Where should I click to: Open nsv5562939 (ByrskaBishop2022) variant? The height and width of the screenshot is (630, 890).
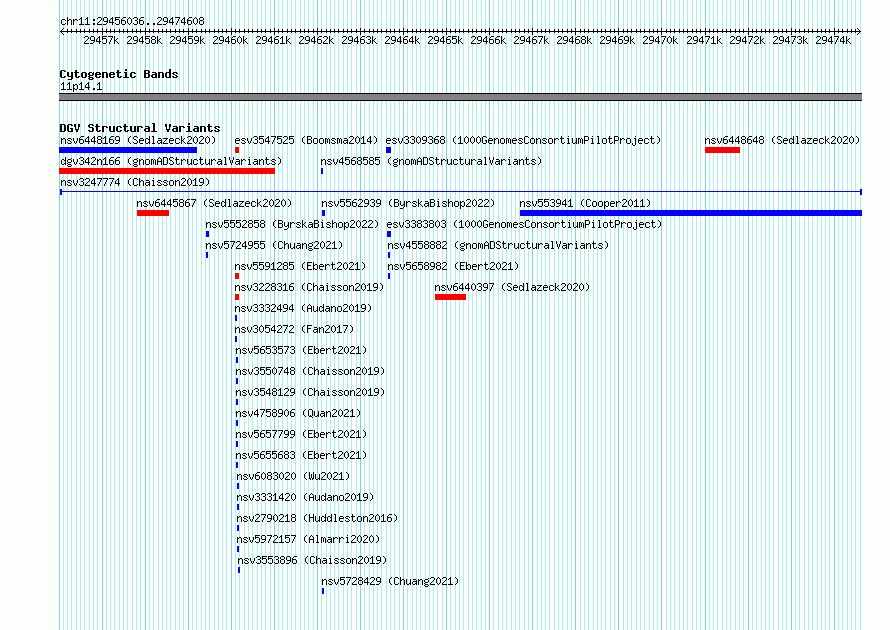[408, 203]
